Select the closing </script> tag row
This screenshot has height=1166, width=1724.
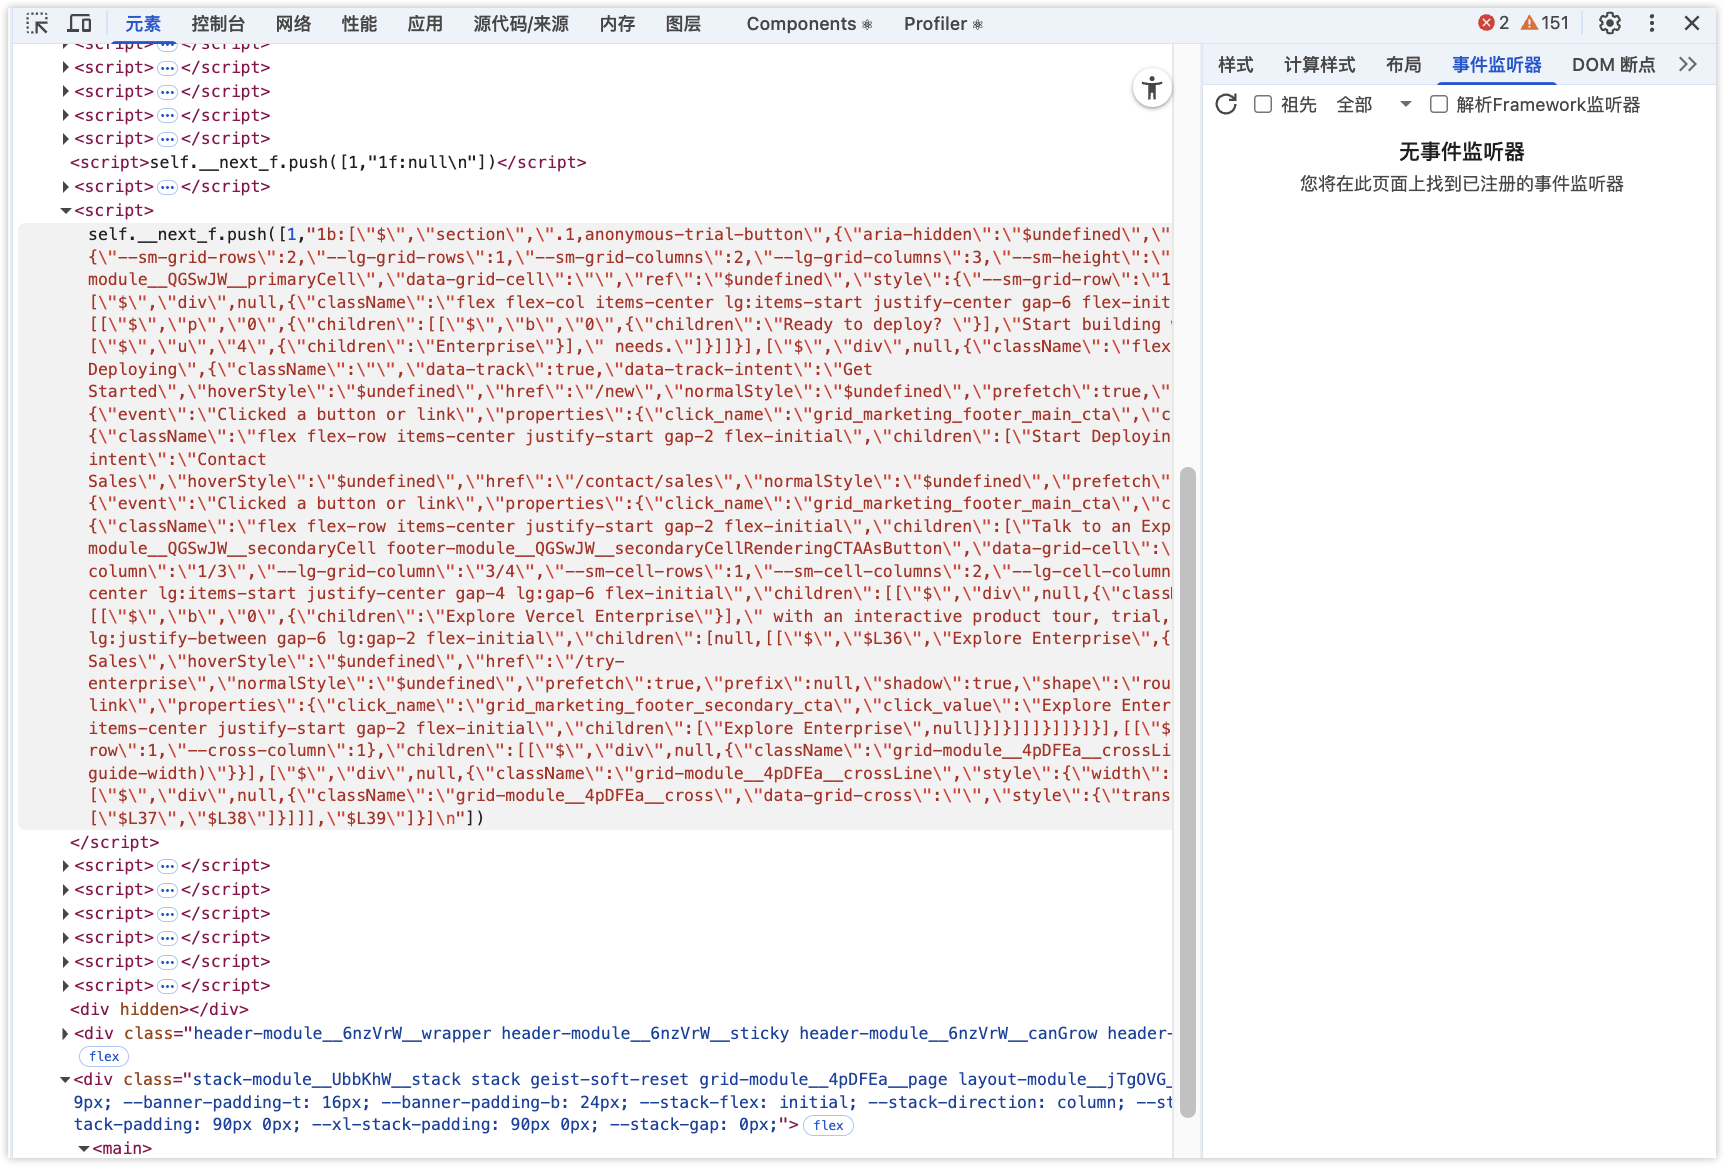pos(114,843)
